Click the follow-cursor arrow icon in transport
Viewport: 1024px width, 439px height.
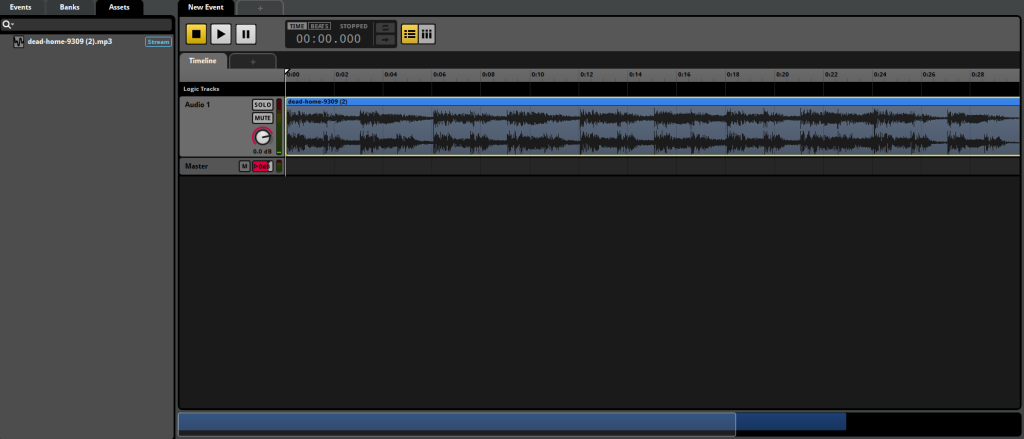click(384, 41)
